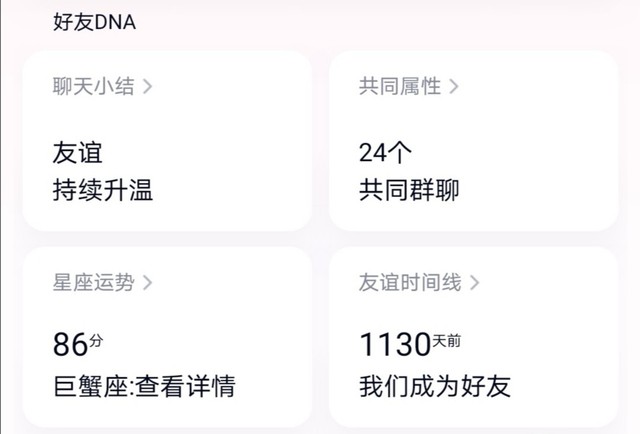Open the 星座运势 header label
Viewport: 640px width, 434px height.
[93, 283]
